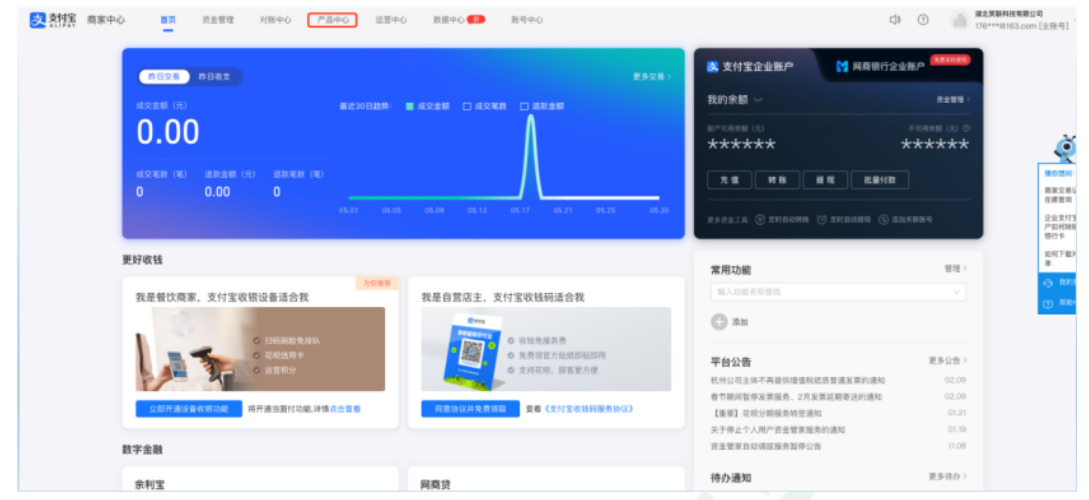This screenshot has width=1089, height=500.
Task: Click the 定时自动转账 clock icon
Action: point(760,219)
